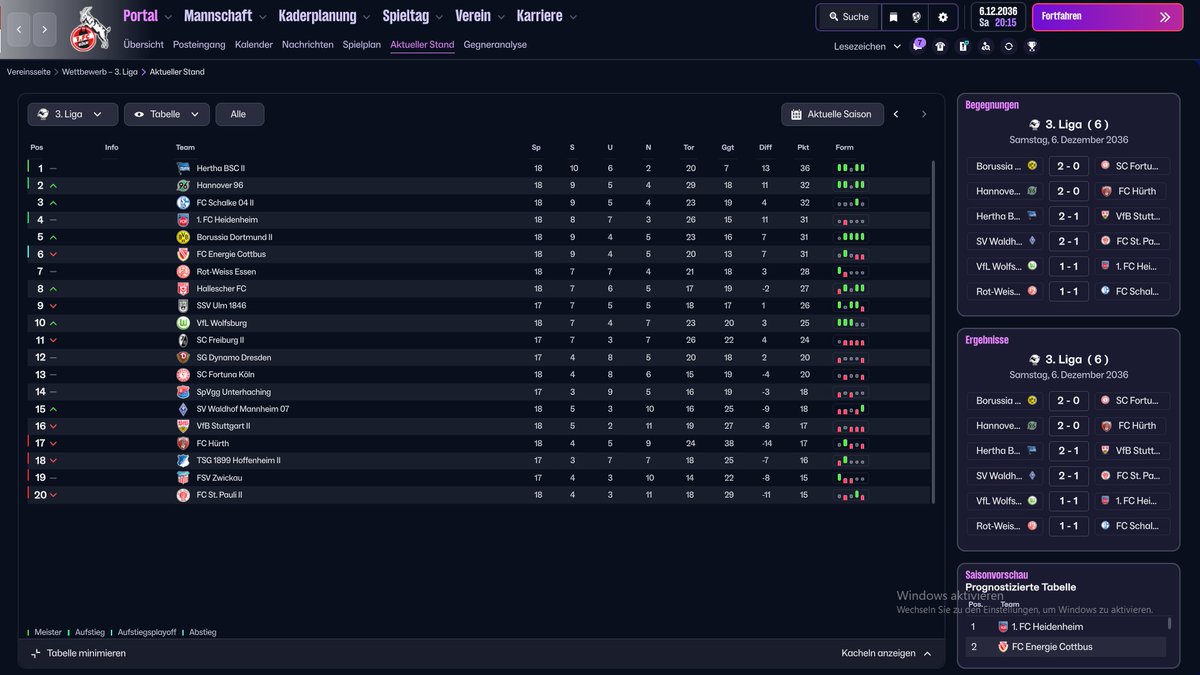Expand the Mannschaft menu chevron
Image resolution: width=1200 pixels, height=675 pixels.
[x=261, y=17]
